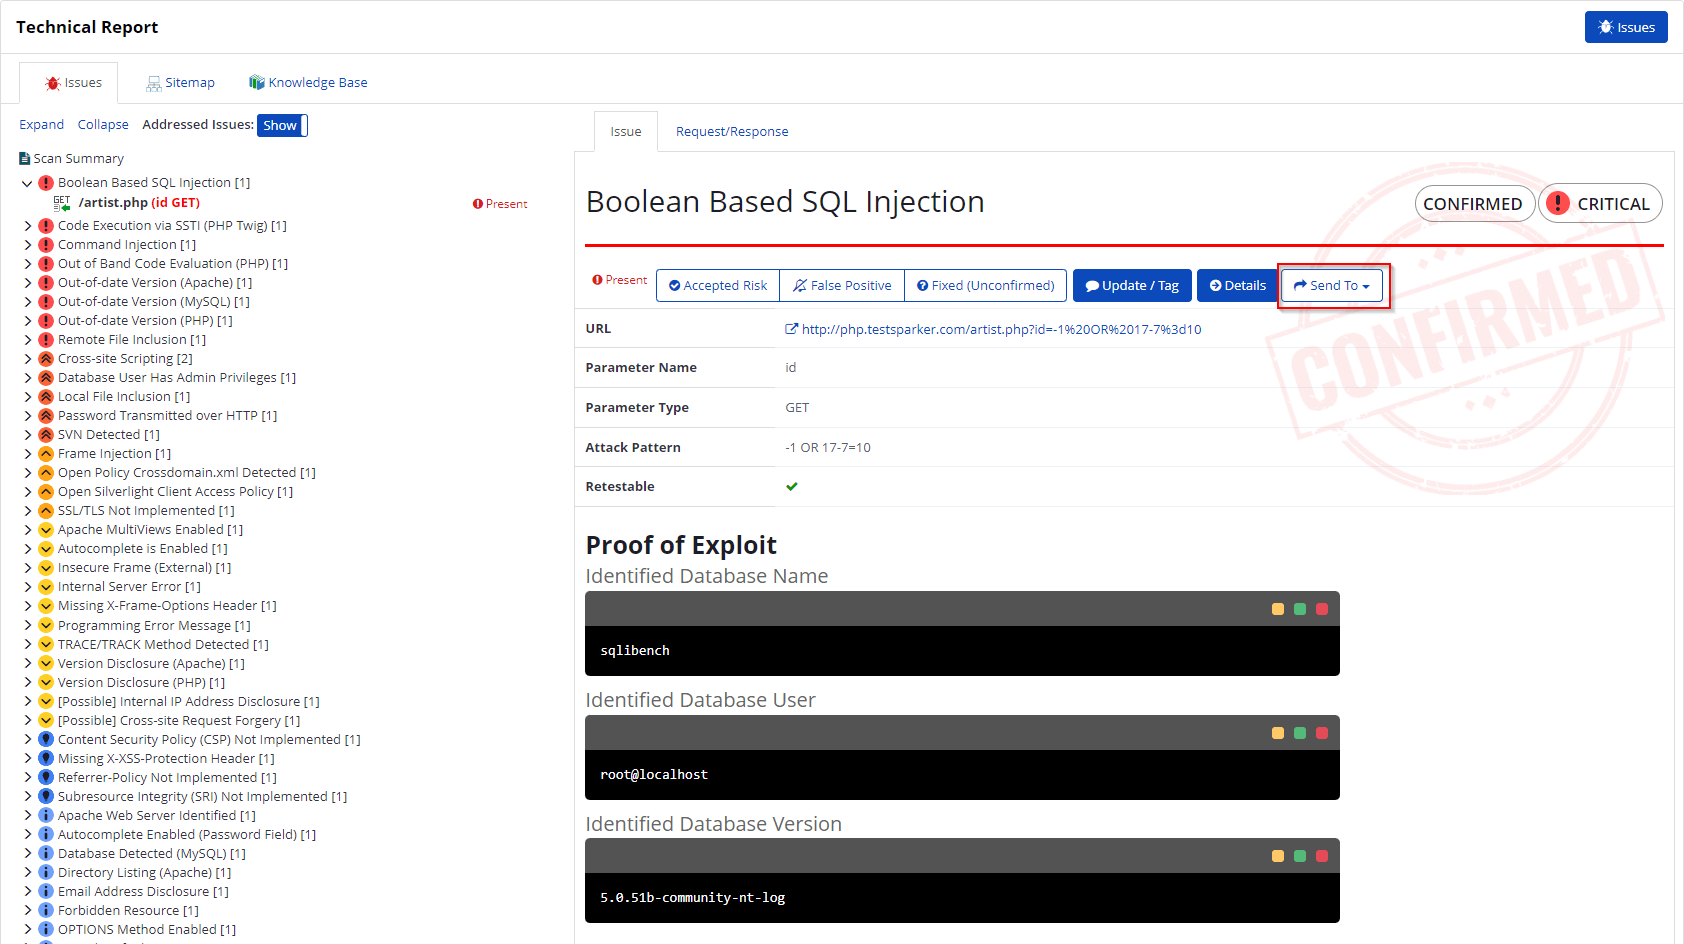Viewport: 1684px width, 944px height.
Task: Click the external link icon before the URL
Action: (x=791, y=328)
